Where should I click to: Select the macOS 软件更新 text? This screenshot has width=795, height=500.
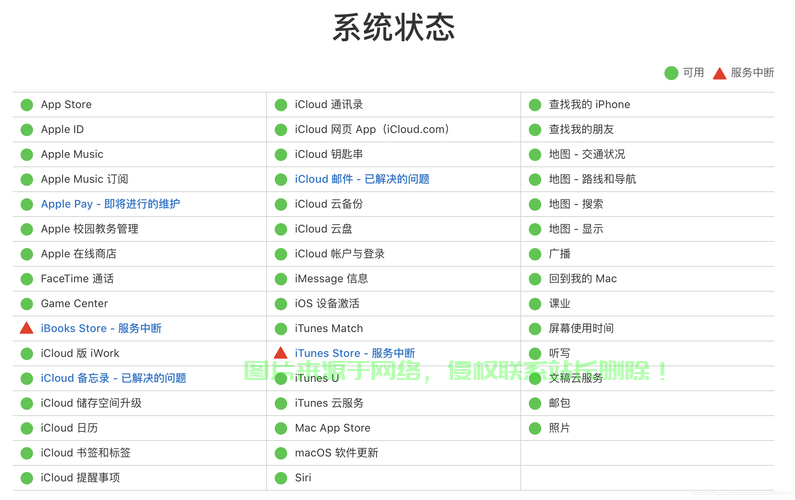(x=336, y=452)
